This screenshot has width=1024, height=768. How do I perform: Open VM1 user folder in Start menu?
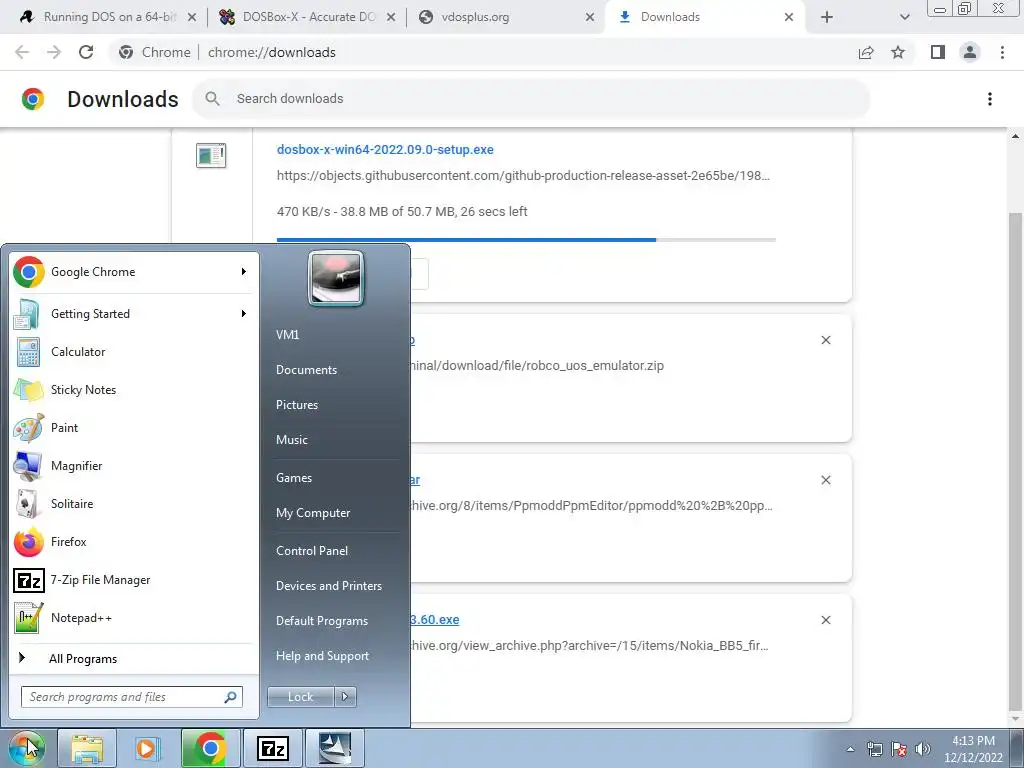(x=287, y=334)
